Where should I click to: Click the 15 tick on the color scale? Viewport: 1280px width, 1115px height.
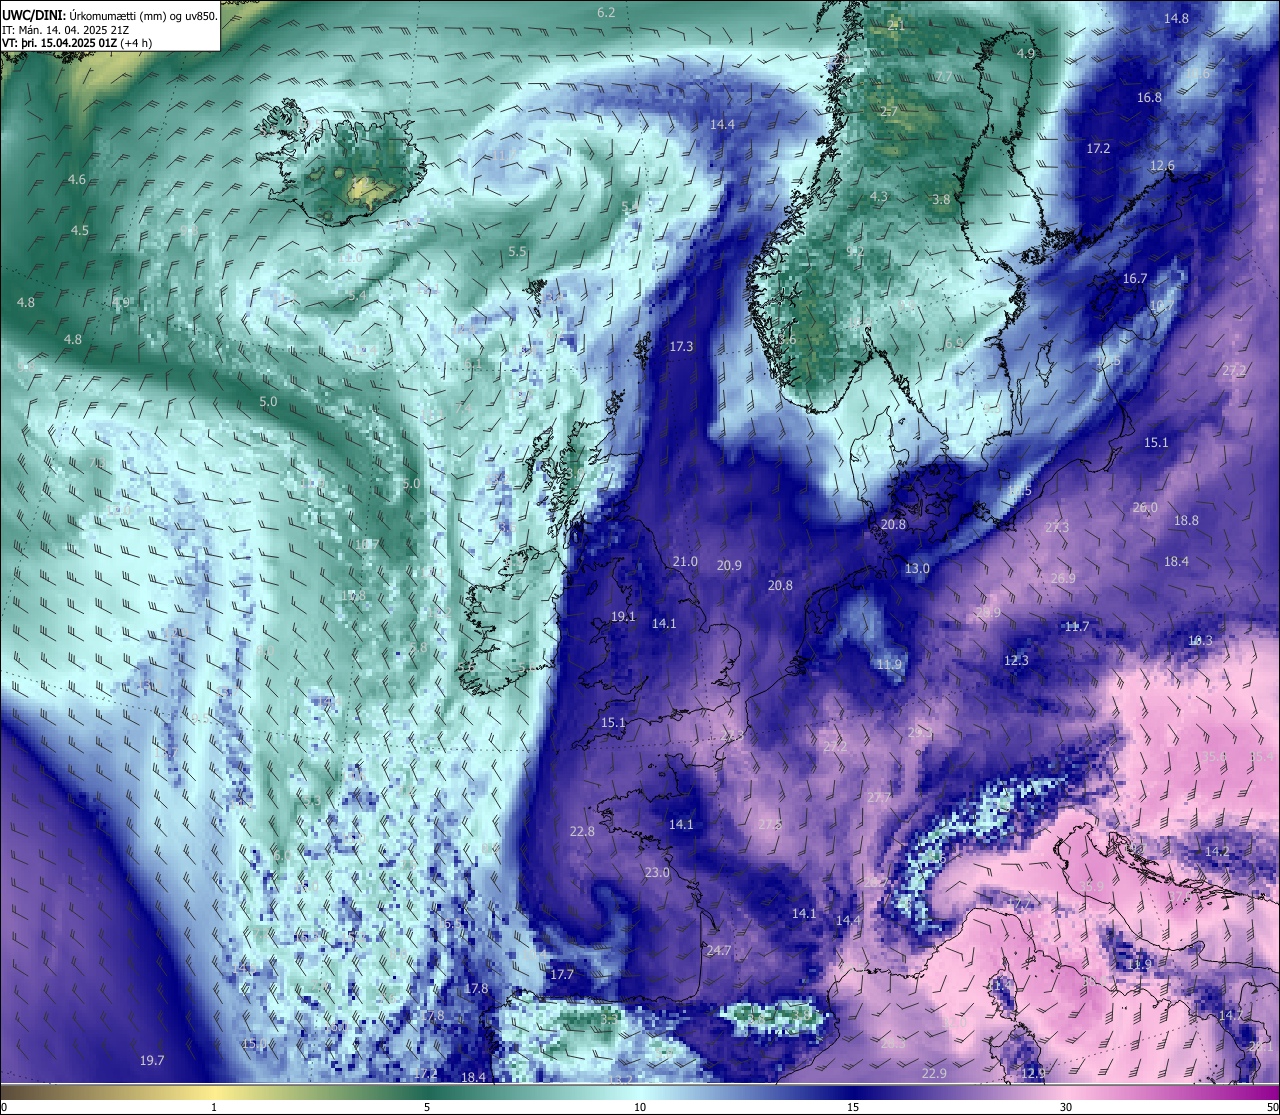tap(853, 1107)
